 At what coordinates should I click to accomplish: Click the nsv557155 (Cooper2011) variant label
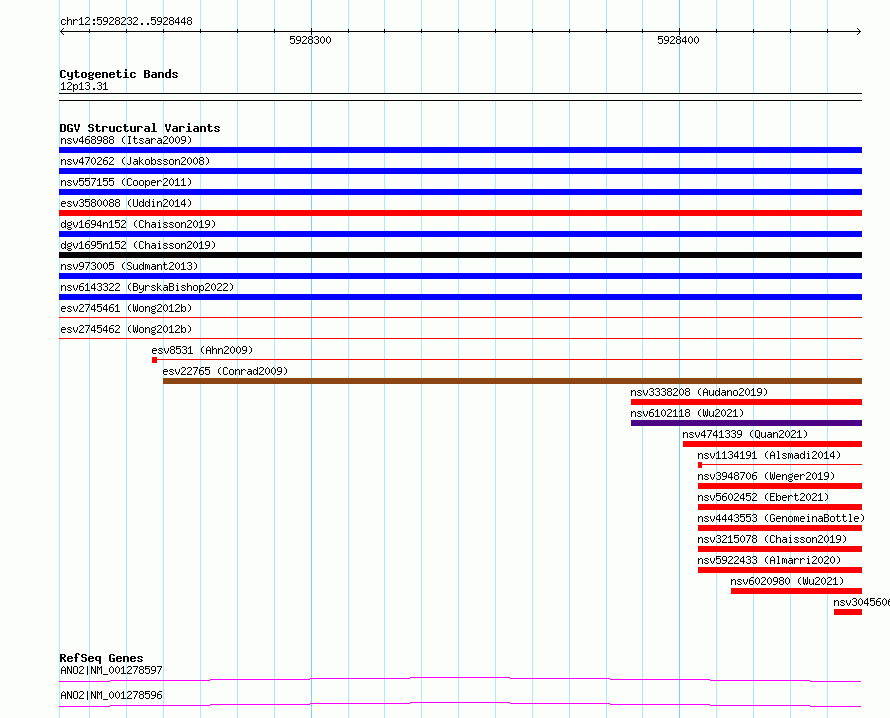coord(126,182)
